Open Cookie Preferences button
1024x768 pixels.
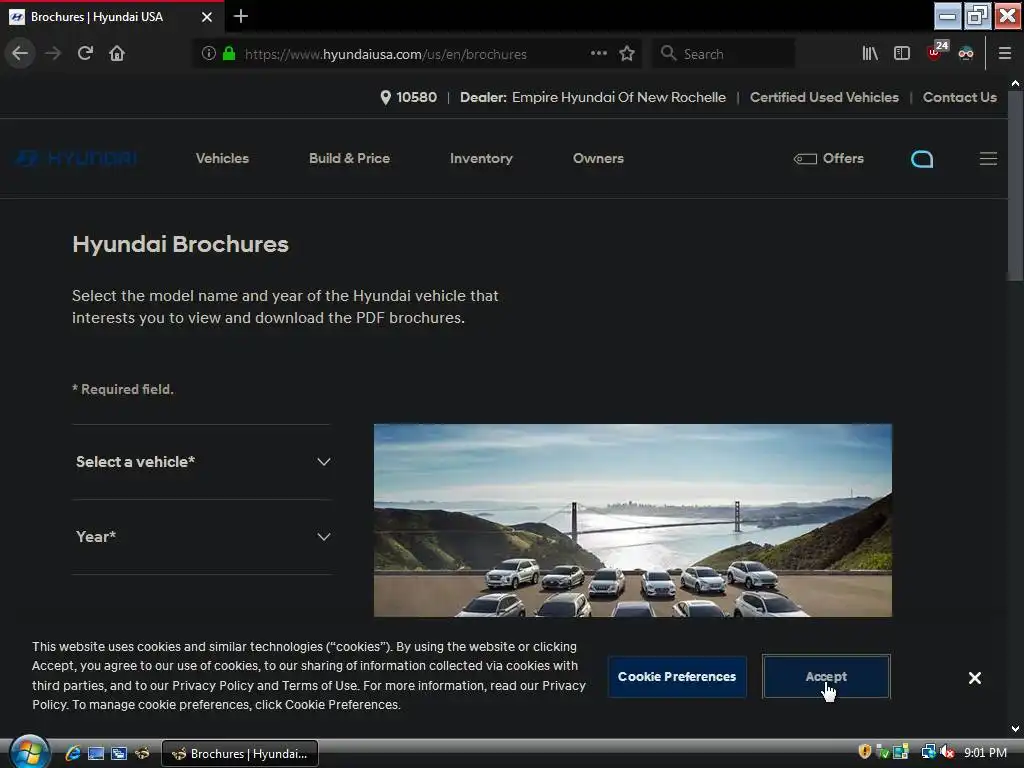[677, 677]
